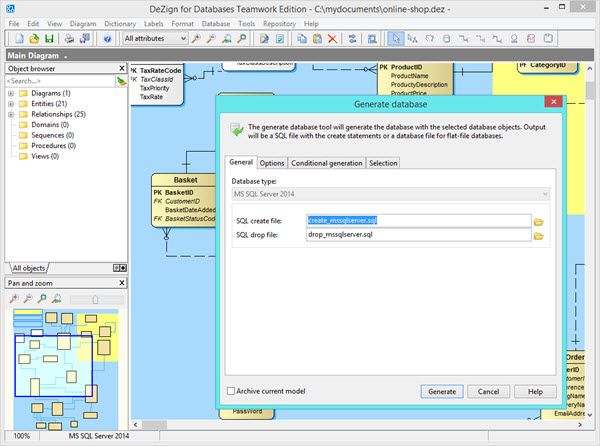Click the stamp tool icon
Image resolution: width=600 pixels, height=446 pixels.
514,39
